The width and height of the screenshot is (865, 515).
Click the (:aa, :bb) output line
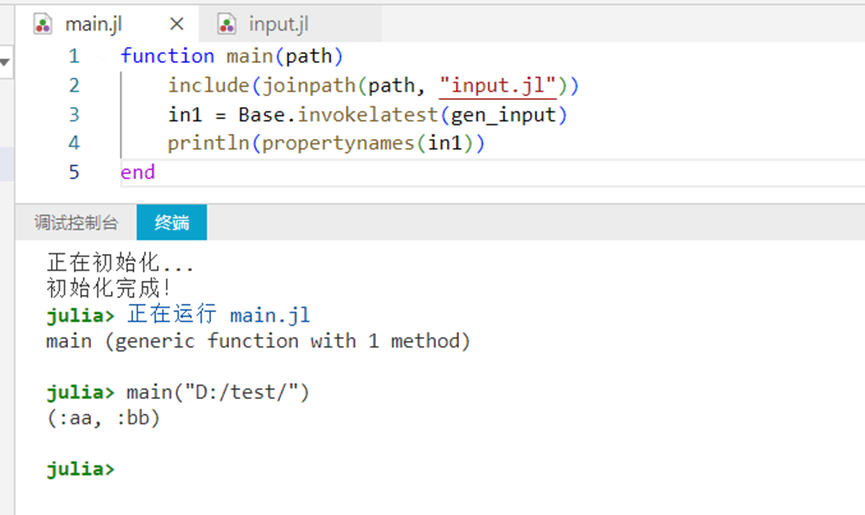click(104, 418)
